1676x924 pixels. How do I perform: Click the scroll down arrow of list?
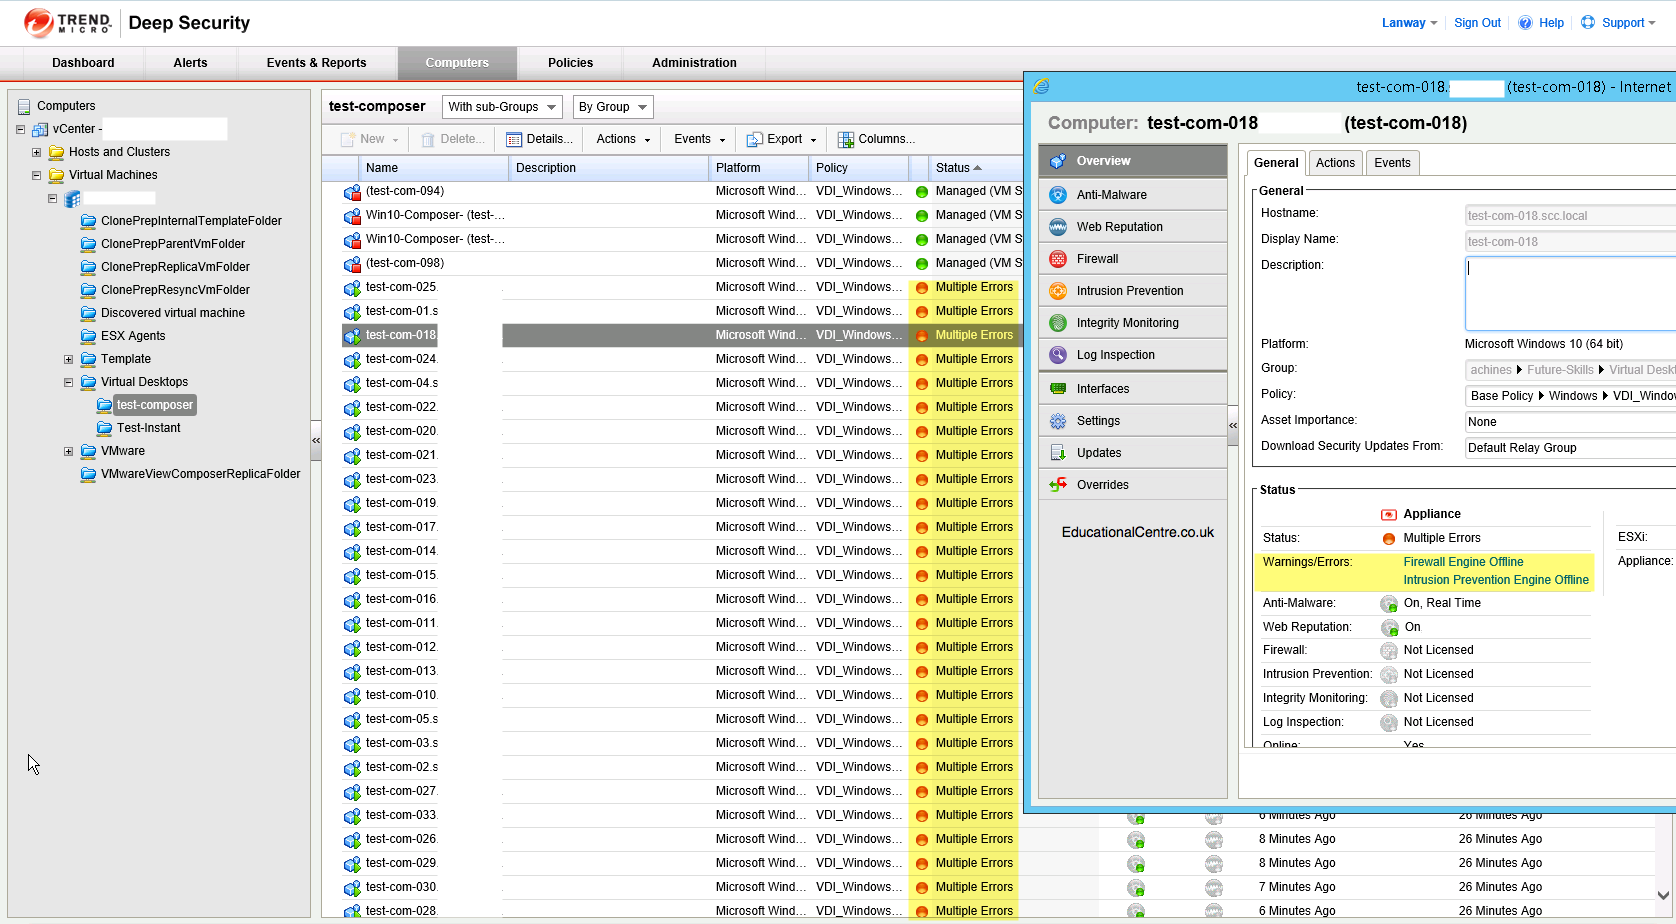pos(1663,896)
